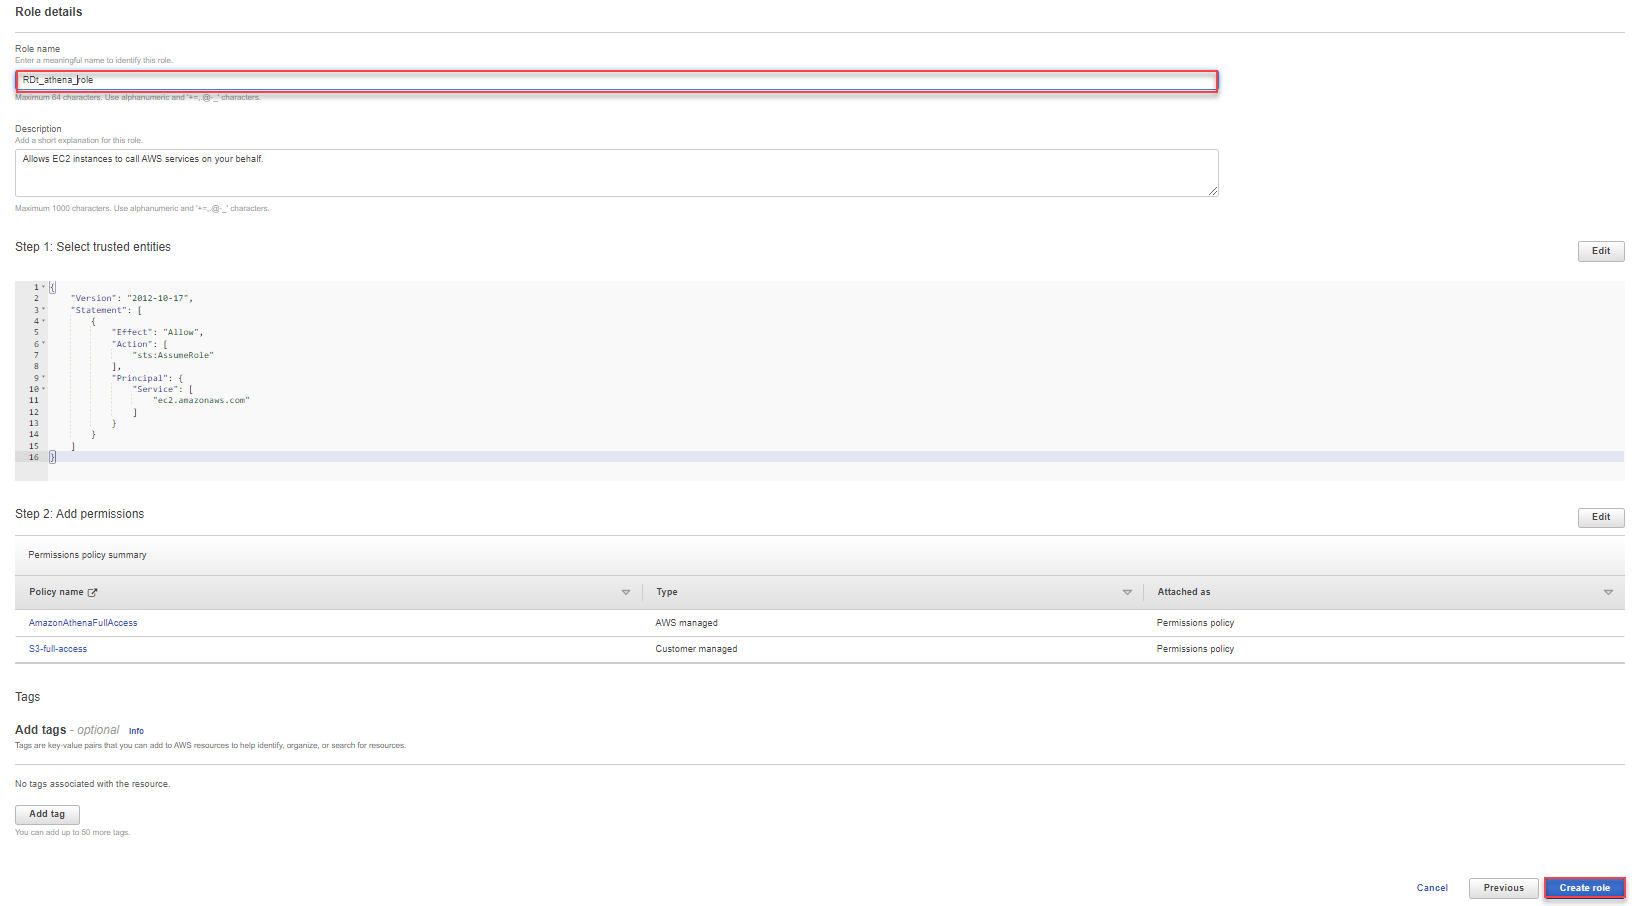Collapse the Action fold arrow on line 6
Viewport: 1650px width, 906px height.
click(x=44, y=344)
